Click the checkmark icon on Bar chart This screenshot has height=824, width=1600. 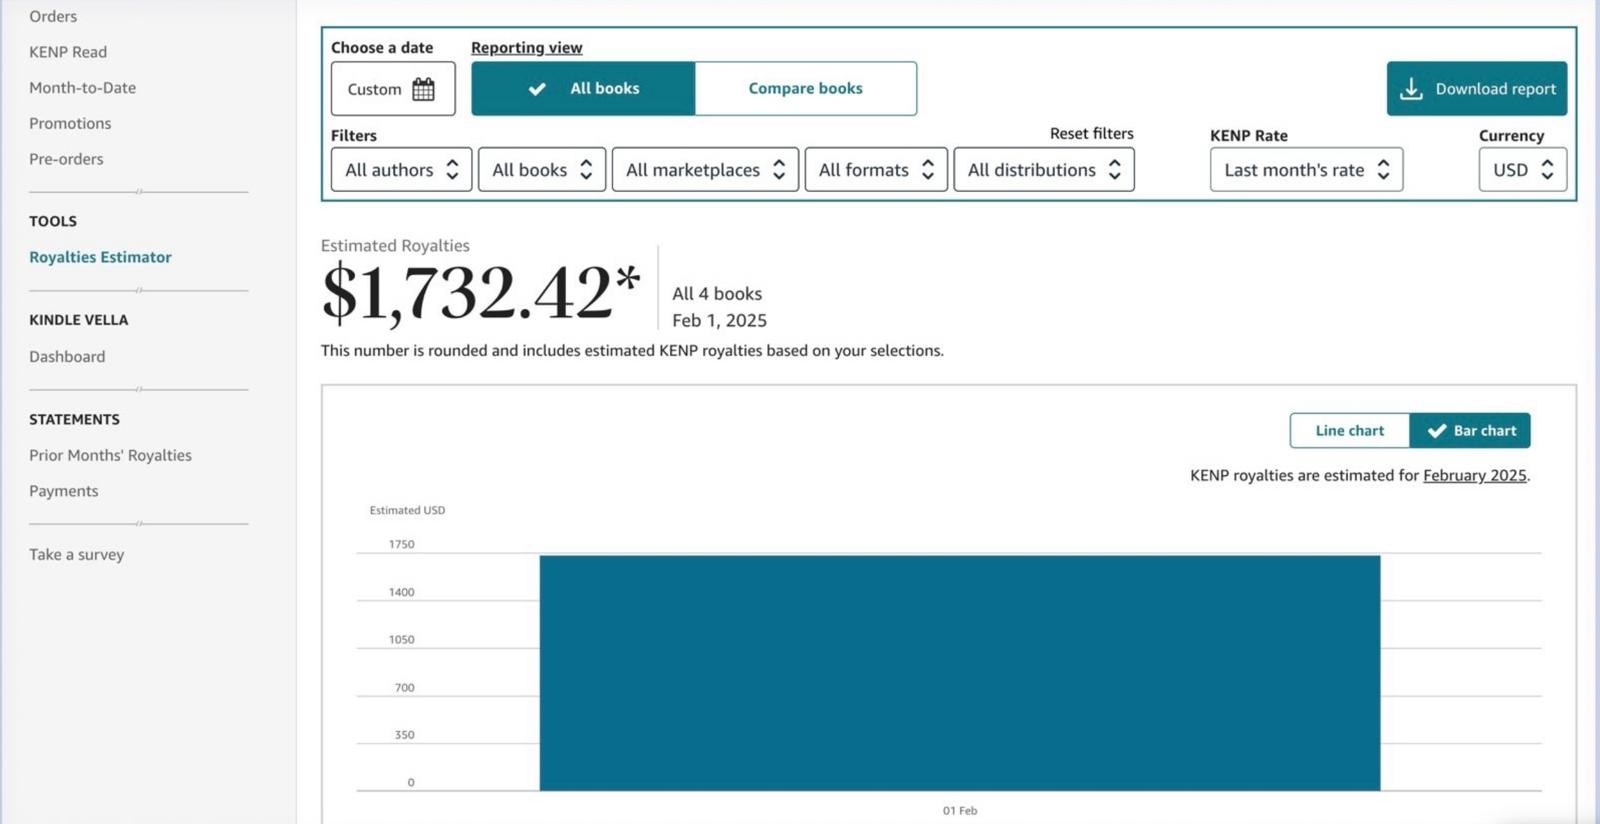(1437, 431)
